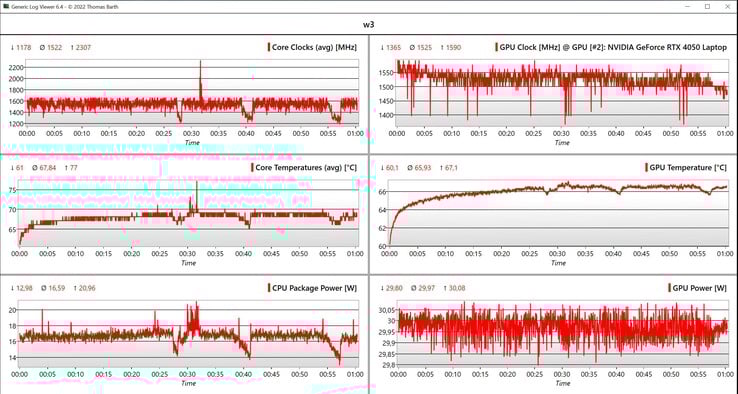Select the GPU Power [W] title
Viewport: 738px width, 394px height.
[700, 288]
